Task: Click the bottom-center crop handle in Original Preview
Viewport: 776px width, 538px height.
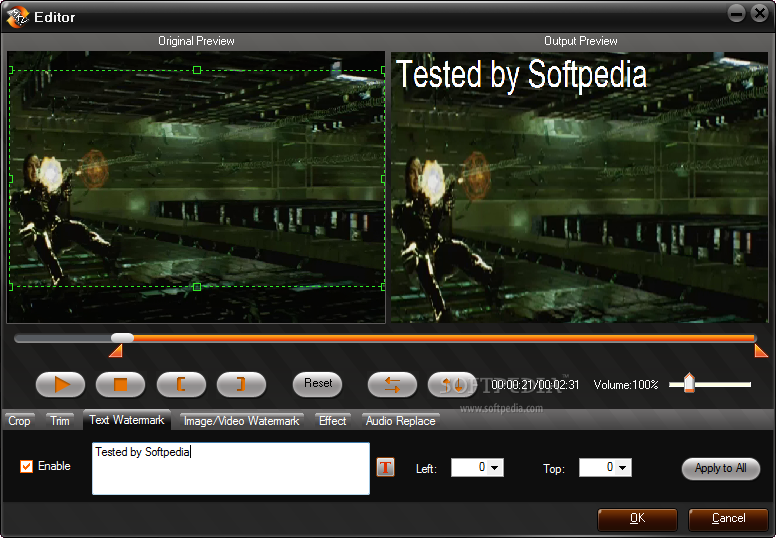Action: tap(197, 287)
